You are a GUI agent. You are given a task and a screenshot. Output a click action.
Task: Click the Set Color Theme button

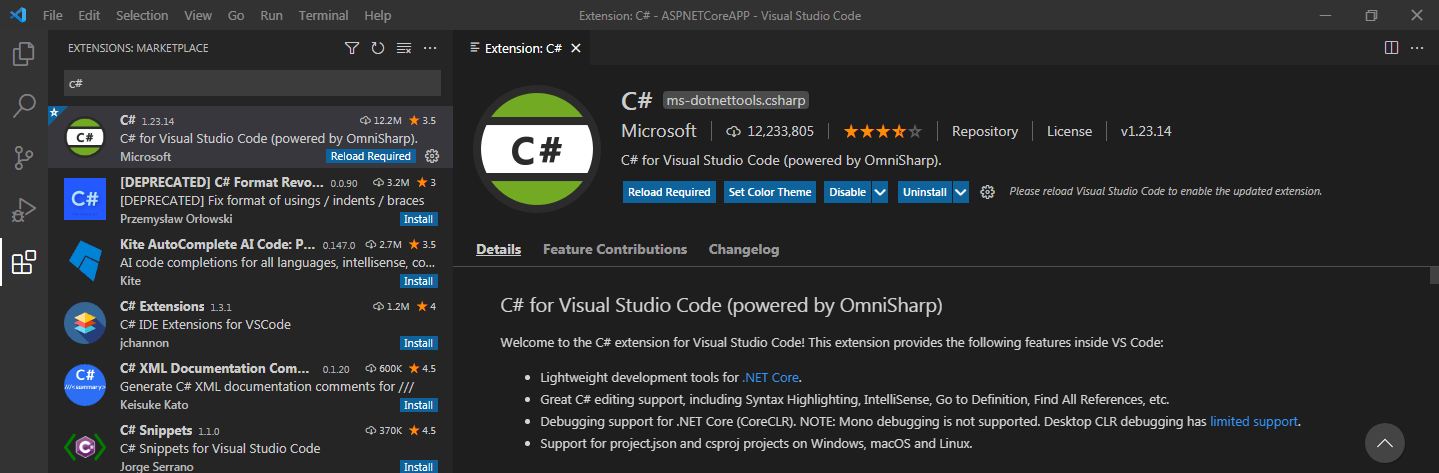tap(770, 192)
